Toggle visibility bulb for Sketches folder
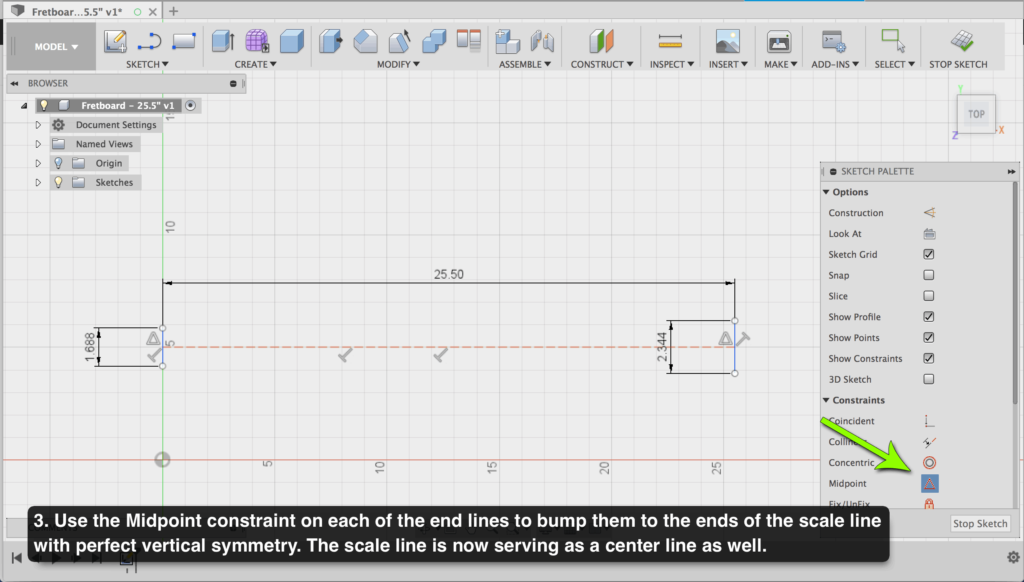The height and width of the screenshot is (582, 1024). pyautogui.click(x=58, y=182)
